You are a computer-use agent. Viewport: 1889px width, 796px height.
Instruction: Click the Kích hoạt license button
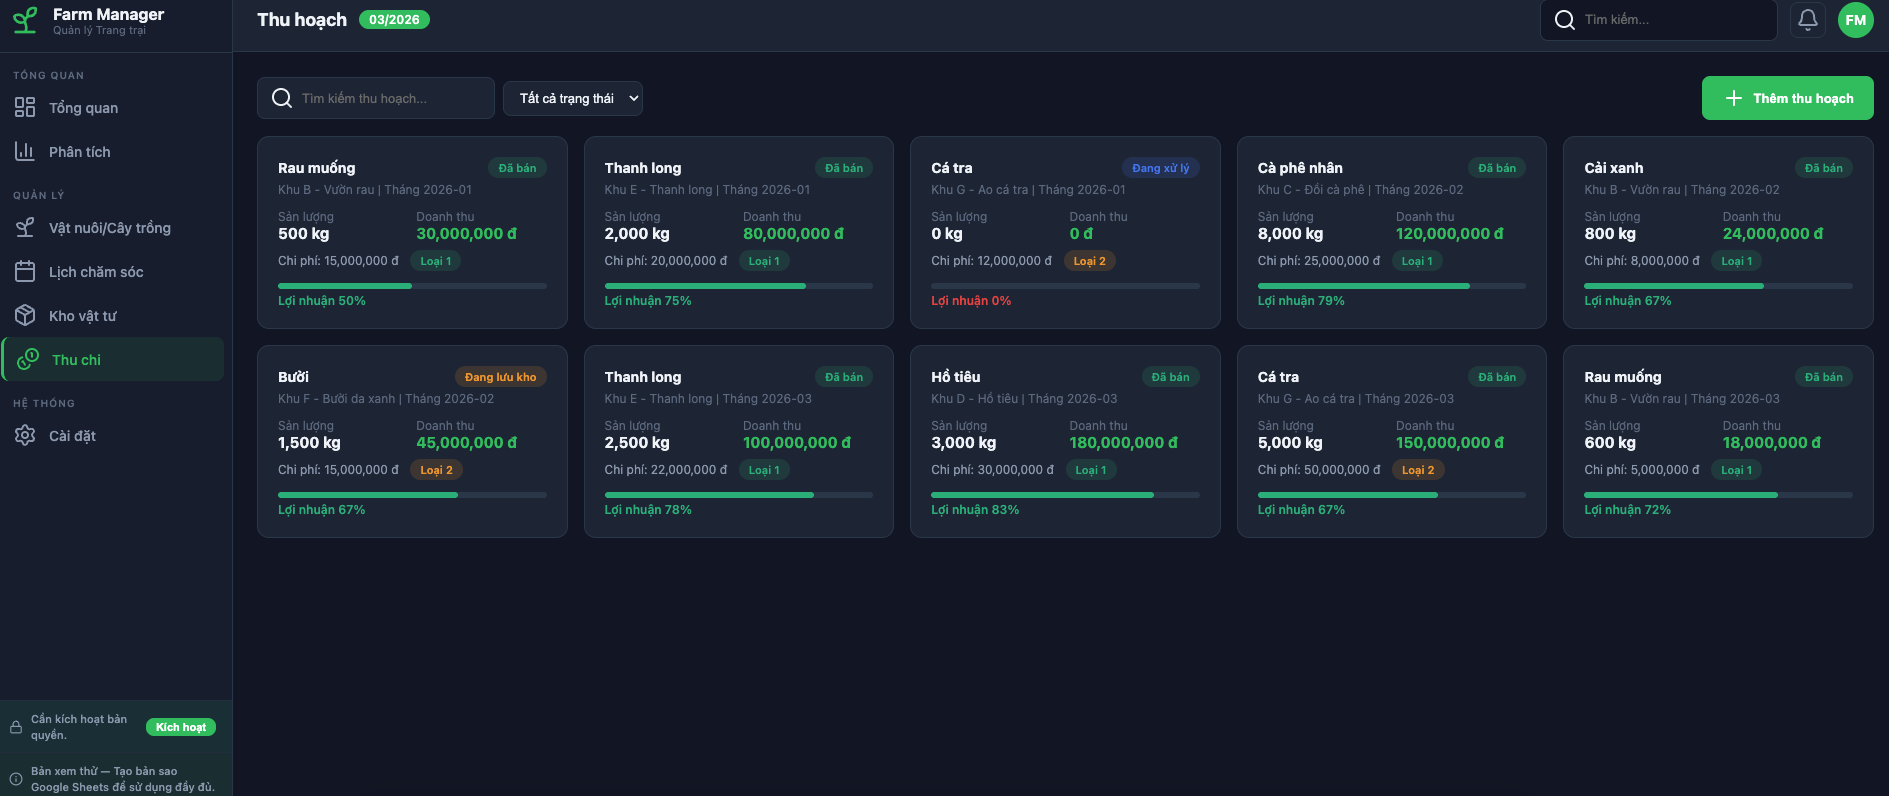181,727
